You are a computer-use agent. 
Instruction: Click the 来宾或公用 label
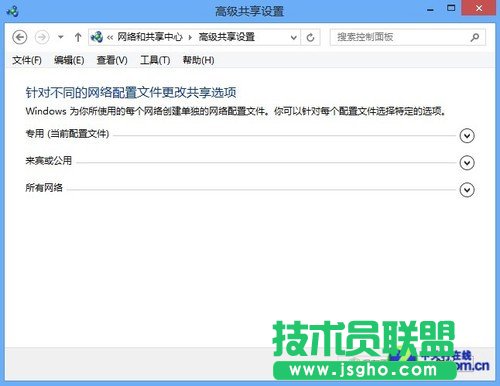pos(49,161)
